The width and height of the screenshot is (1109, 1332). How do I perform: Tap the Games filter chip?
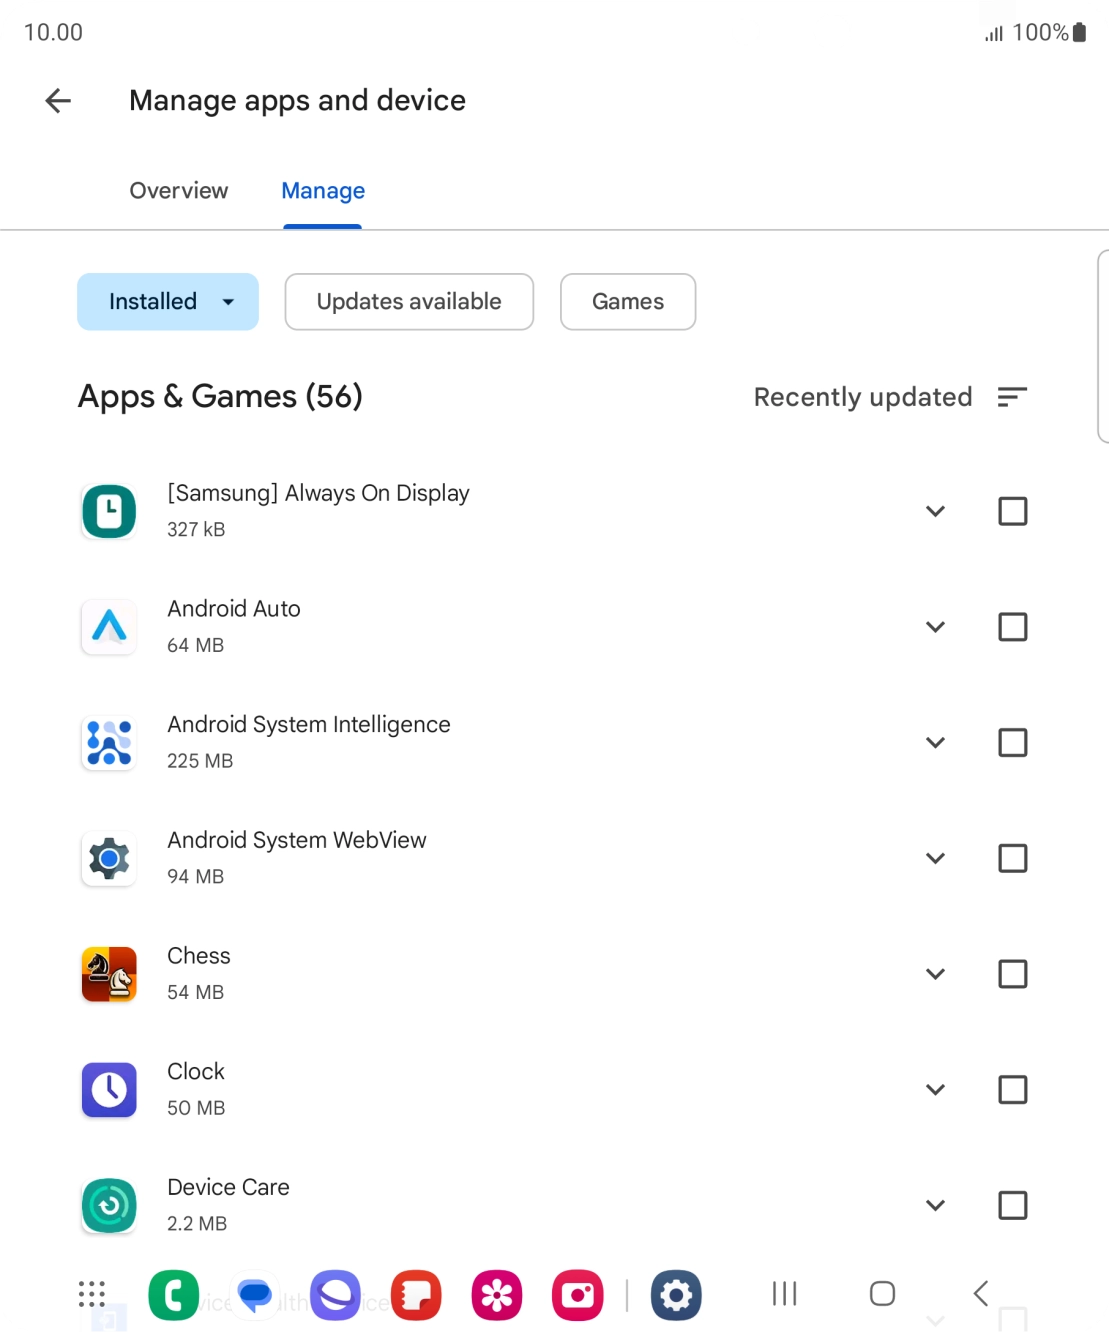point(628,302)
